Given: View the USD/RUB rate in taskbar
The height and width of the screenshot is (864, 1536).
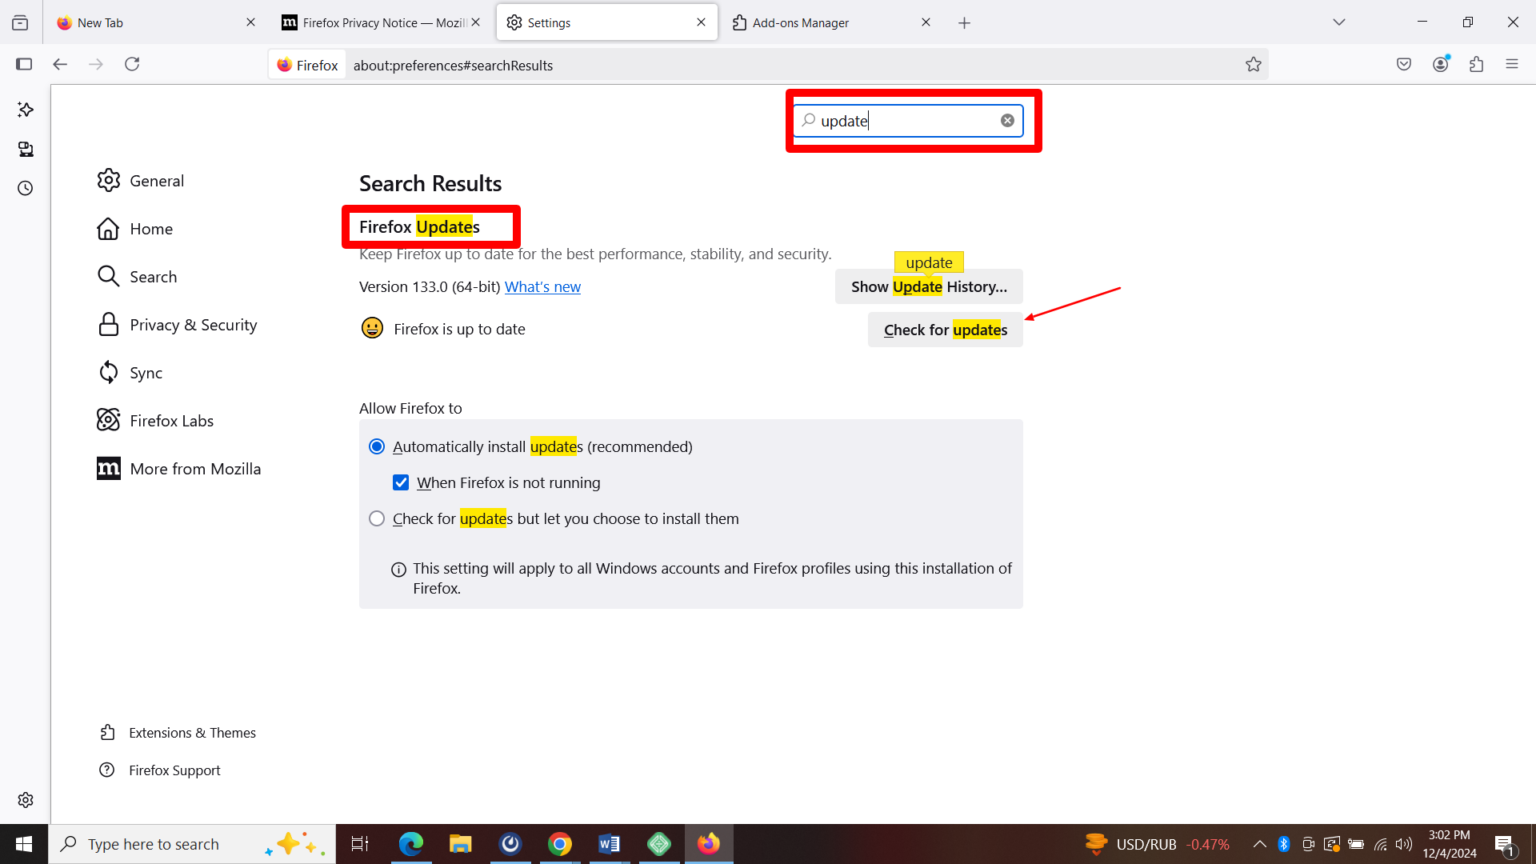Looking at the screenshot, I should pos(1157,843).
